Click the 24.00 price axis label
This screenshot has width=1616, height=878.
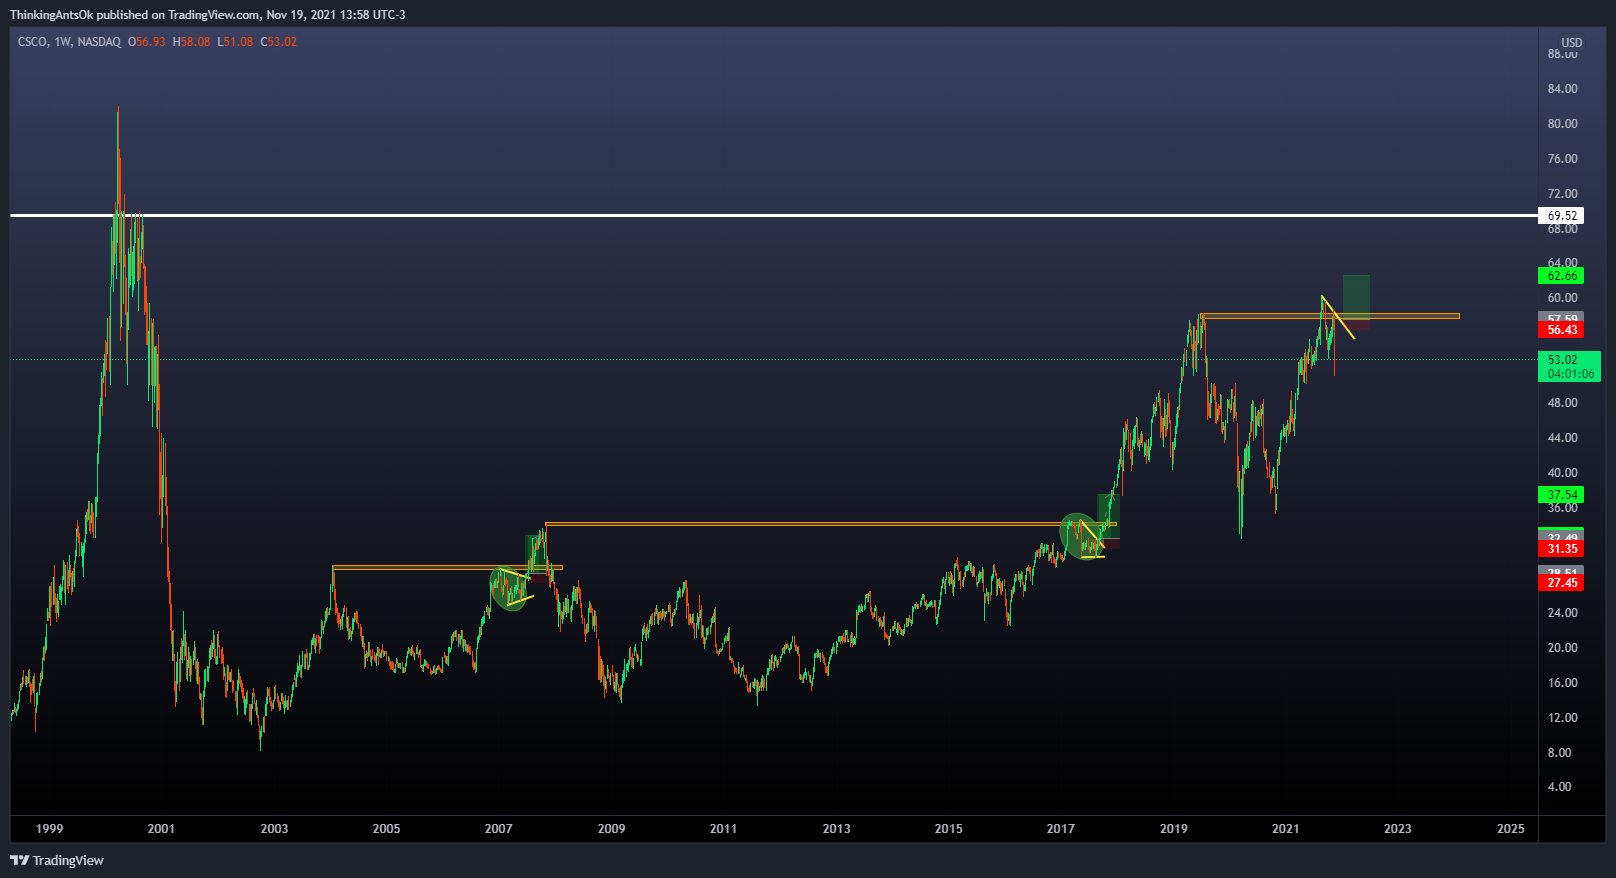1562,613
